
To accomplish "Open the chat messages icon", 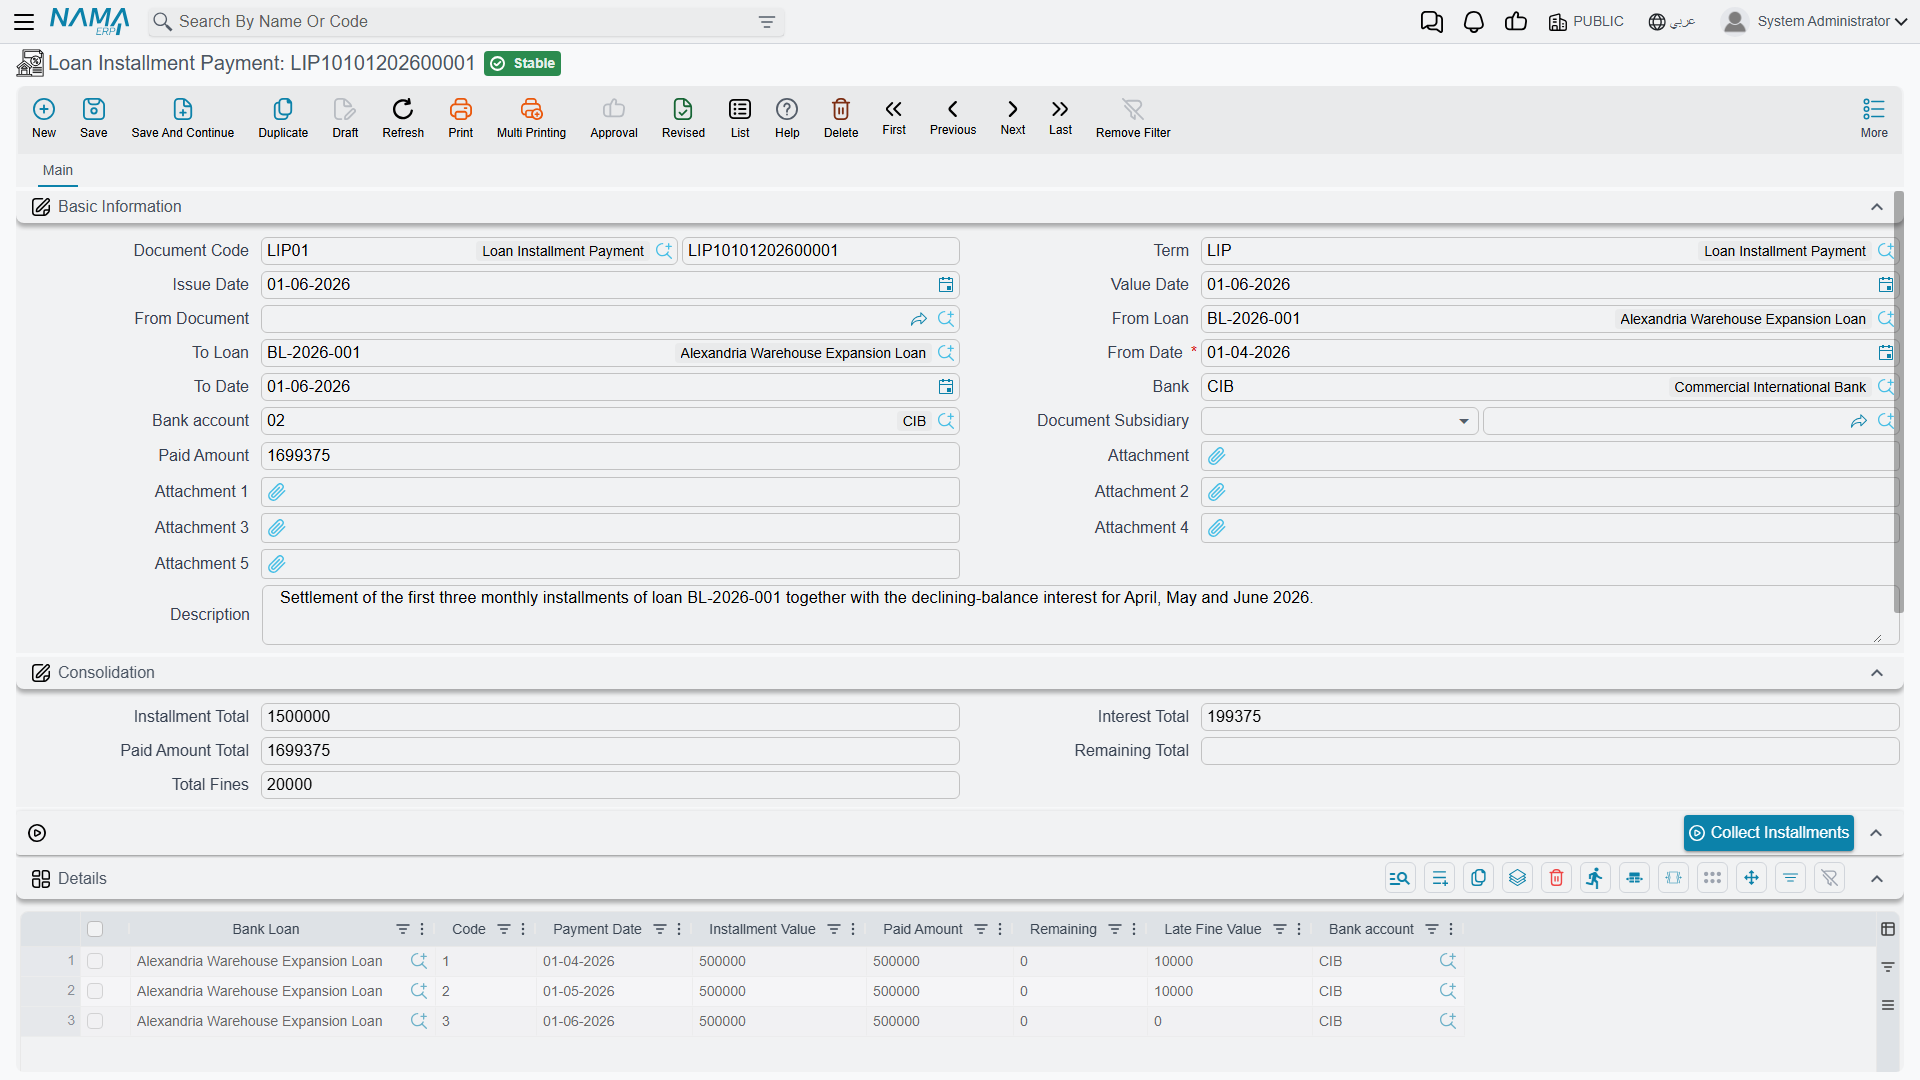I will pos(1431,21).
